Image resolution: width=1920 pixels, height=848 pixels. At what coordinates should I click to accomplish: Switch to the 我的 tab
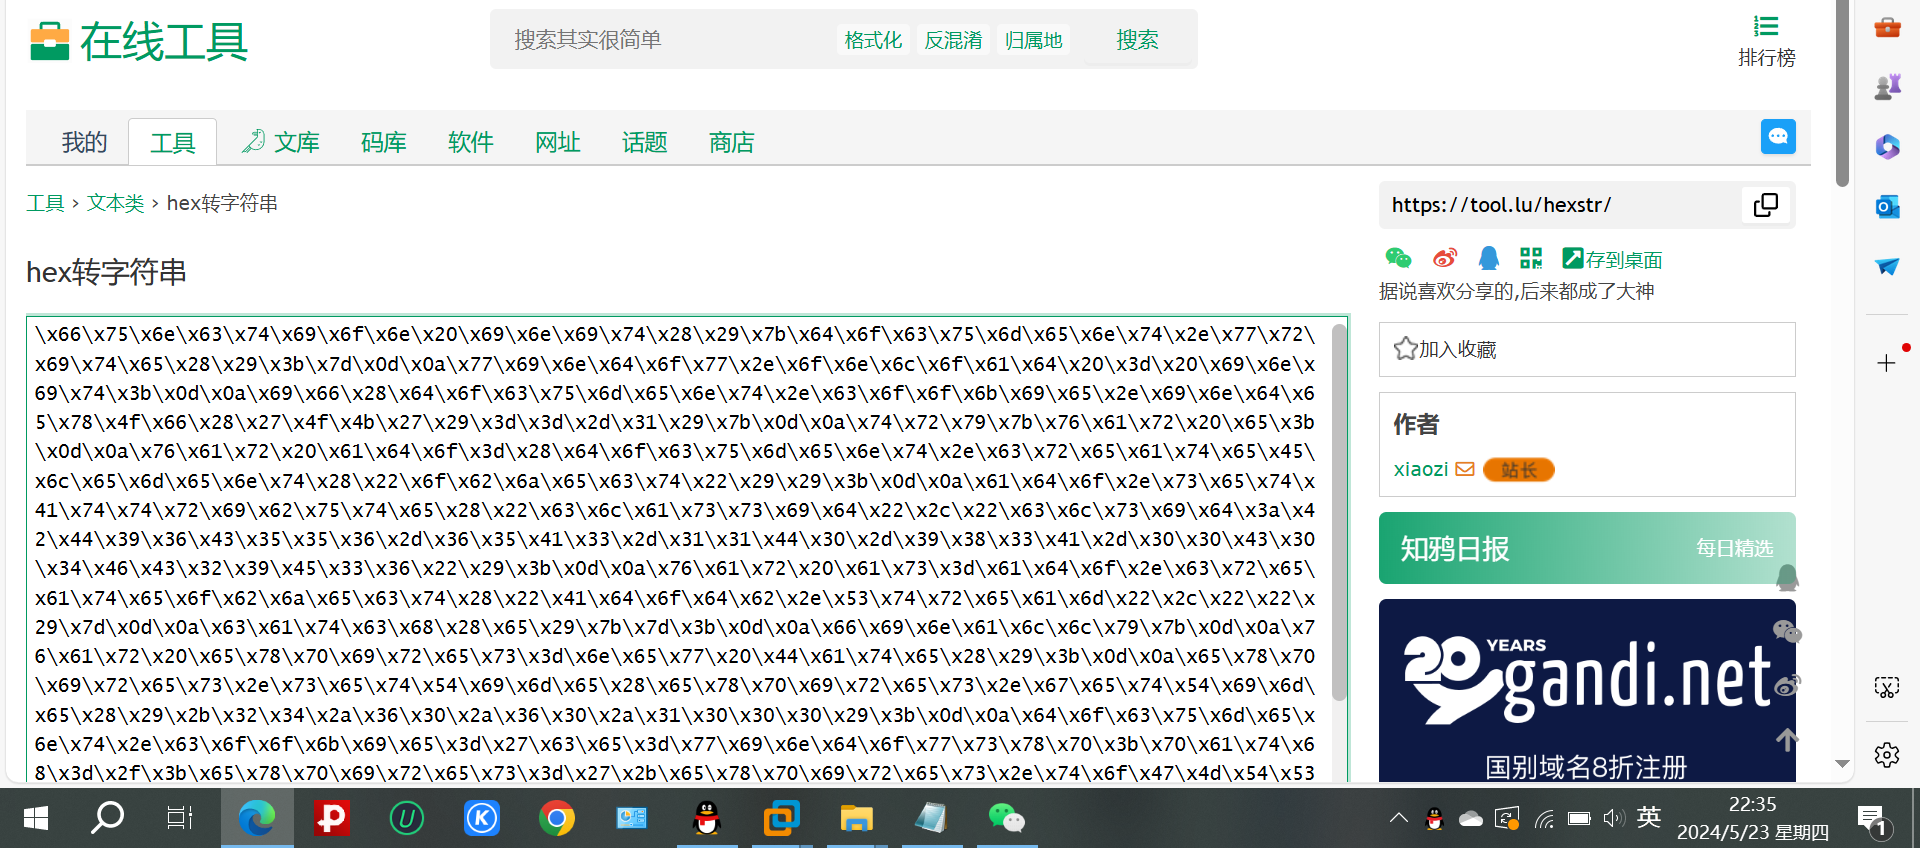[84, 142]
